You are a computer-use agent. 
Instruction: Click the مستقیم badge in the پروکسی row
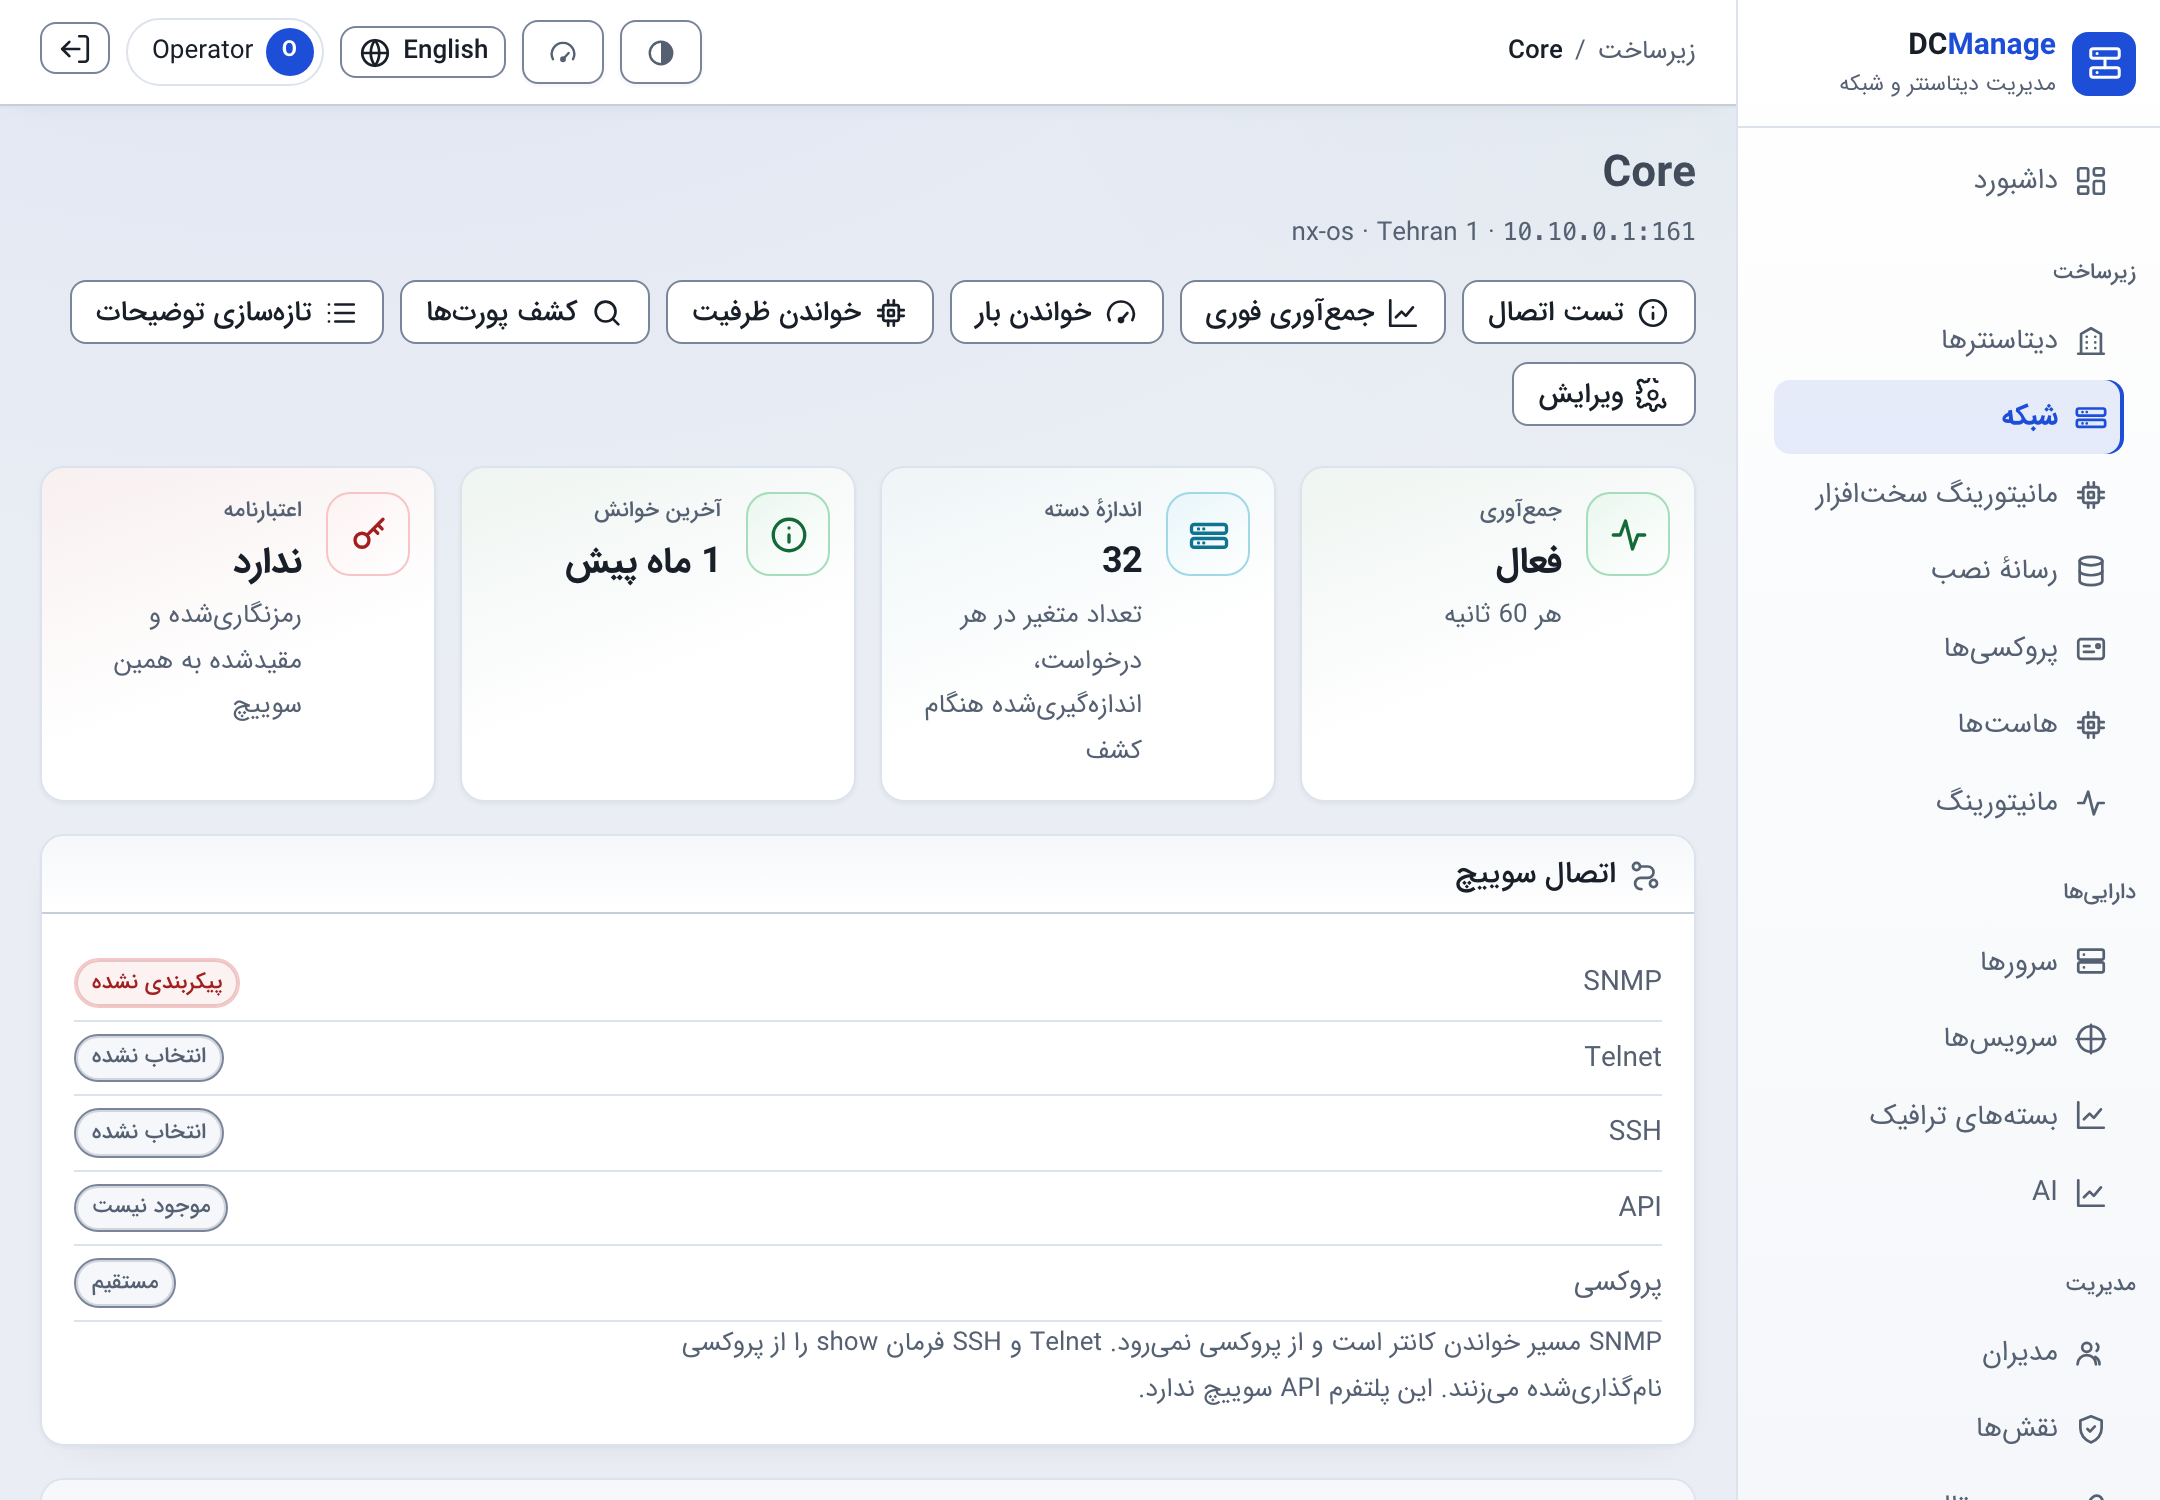tap(125, 1283)
